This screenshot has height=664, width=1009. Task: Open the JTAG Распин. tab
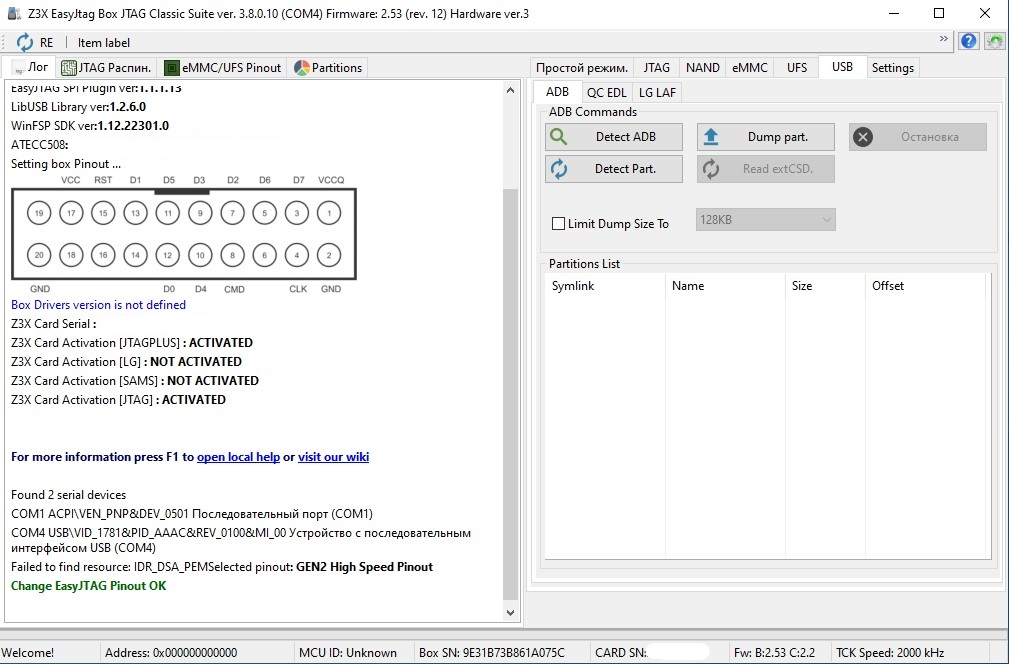107,68
